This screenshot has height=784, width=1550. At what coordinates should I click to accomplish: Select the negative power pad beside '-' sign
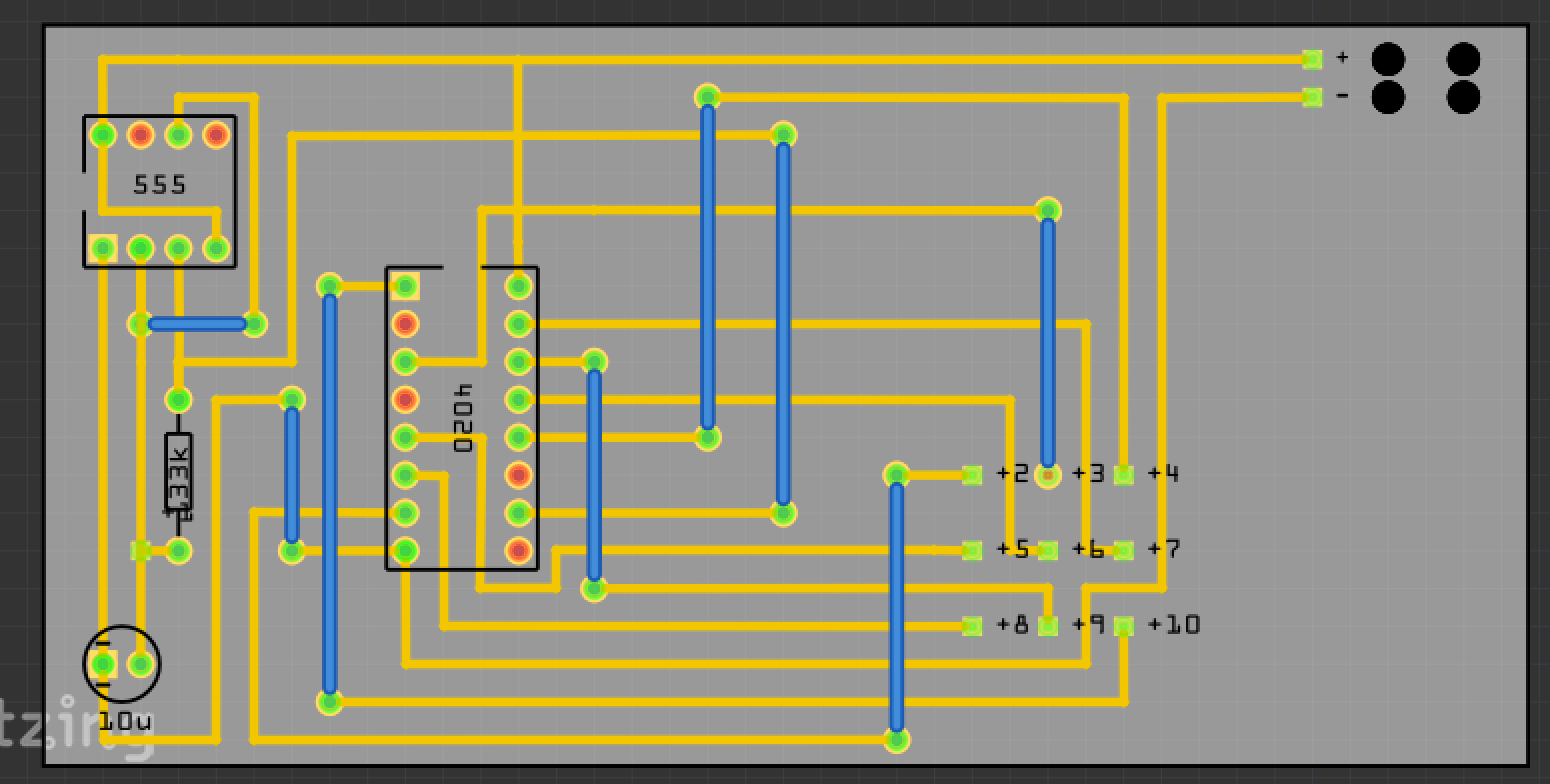tap(1313, 97)
